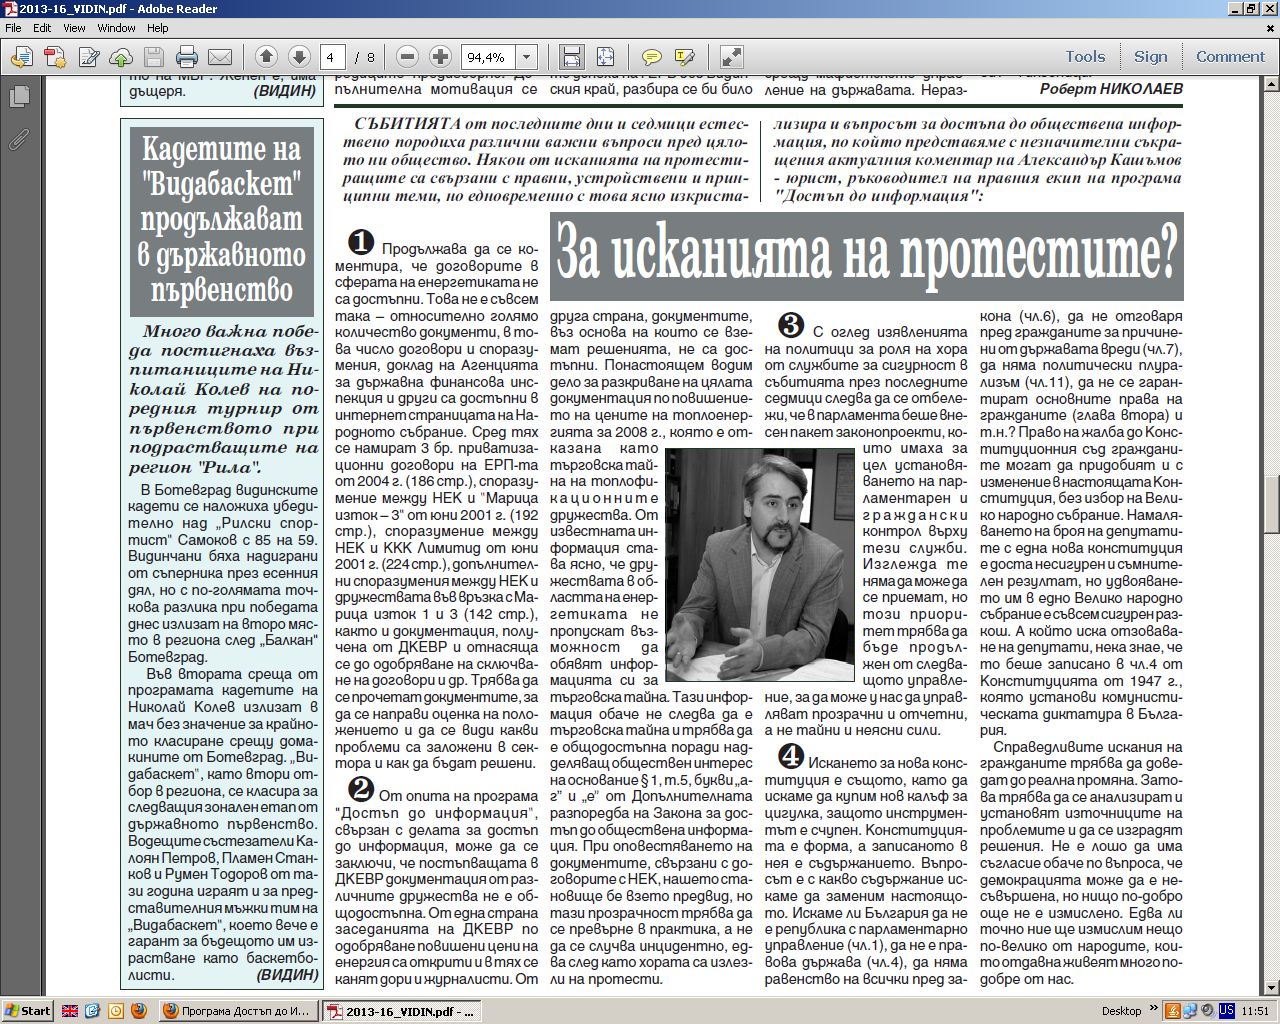Select the highlight text tool
This screenshot has height=1024, width=1280.
click(685, 57)
